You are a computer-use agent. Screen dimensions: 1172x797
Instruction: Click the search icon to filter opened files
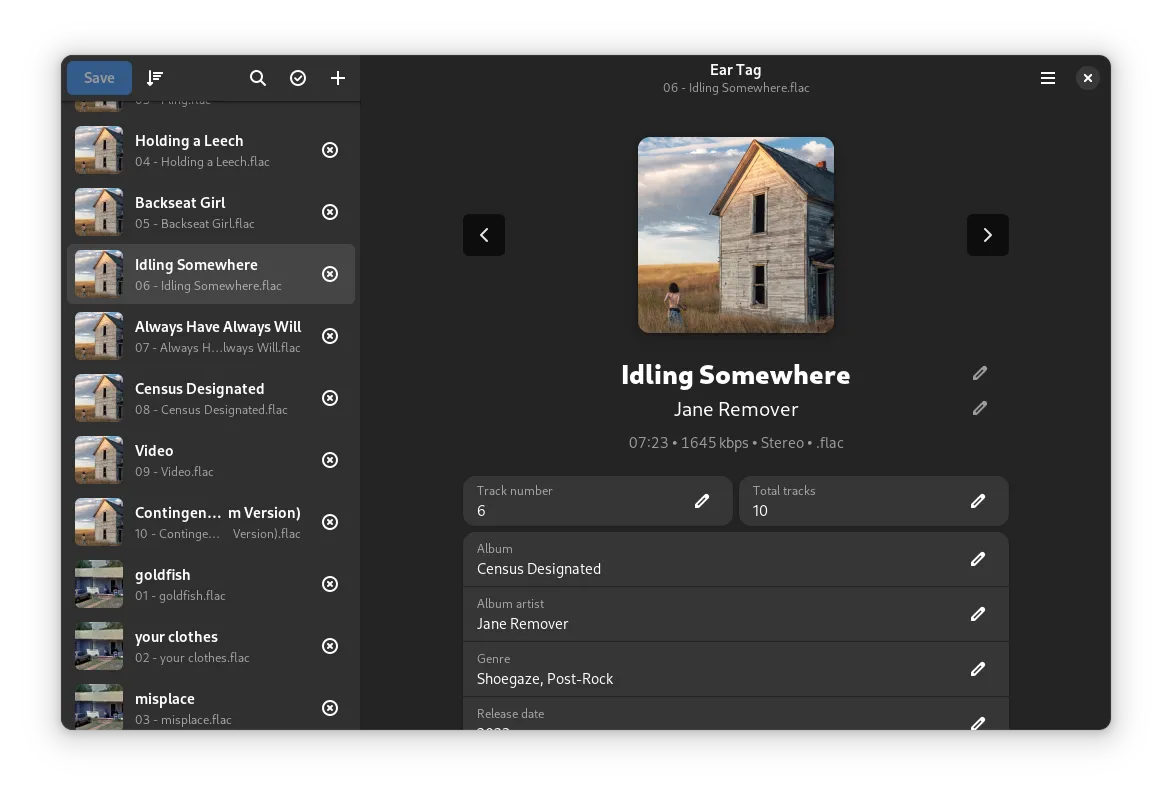click(258, 77)
